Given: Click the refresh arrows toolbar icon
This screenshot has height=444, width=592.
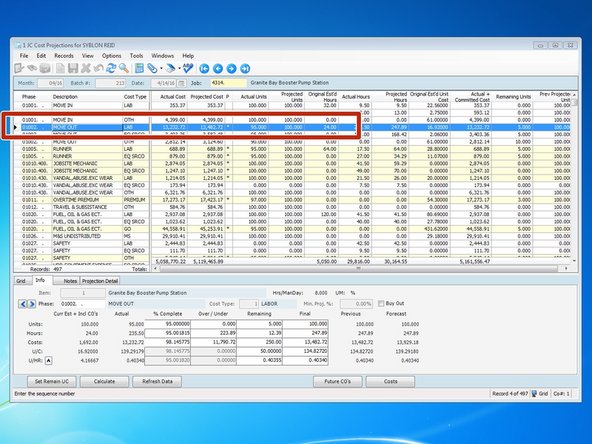Looking at the screenshot, I should 111,68.
